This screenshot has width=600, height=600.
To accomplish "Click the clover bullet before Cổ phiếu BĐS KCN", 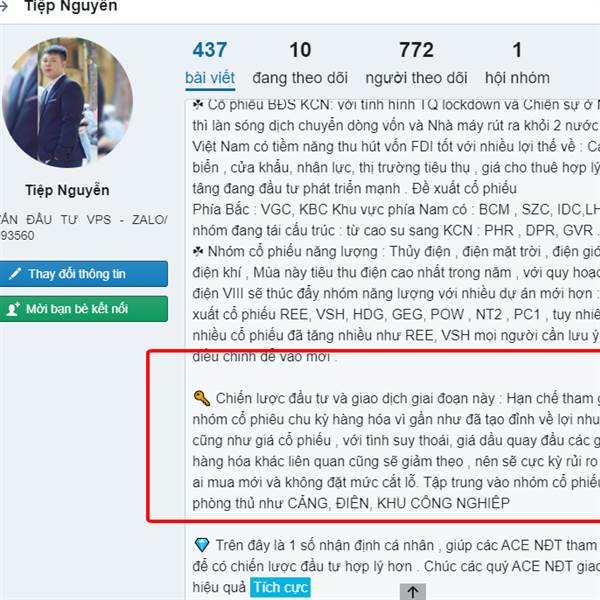I will (x=198, y=104).
